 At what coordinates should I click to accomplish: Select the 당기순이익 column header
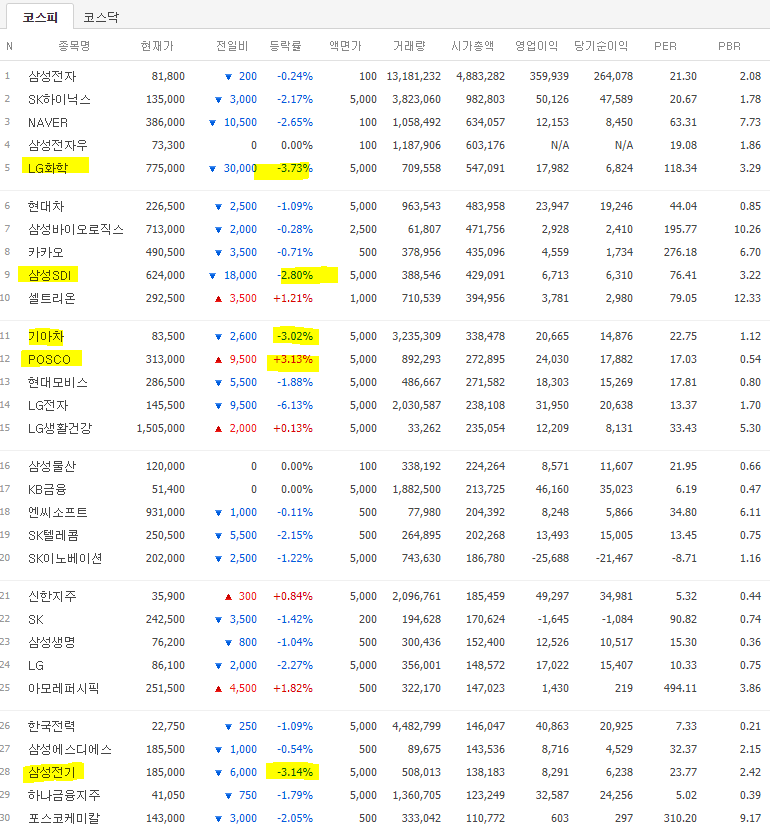point(601,46)
